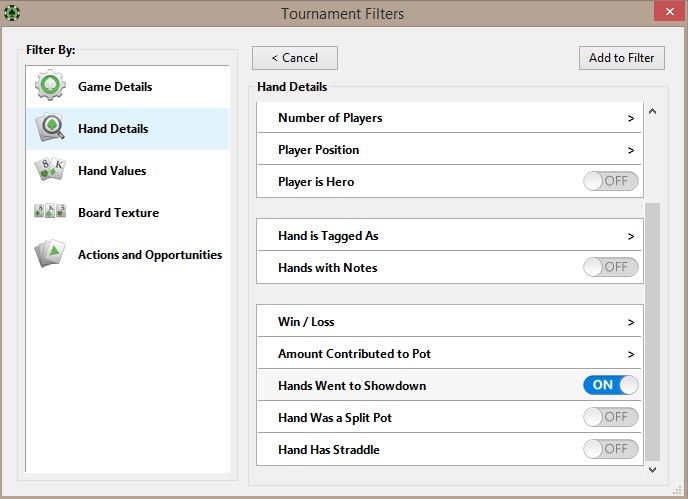
Task: Click the Add to Filter button
Action: pos(621,58)
